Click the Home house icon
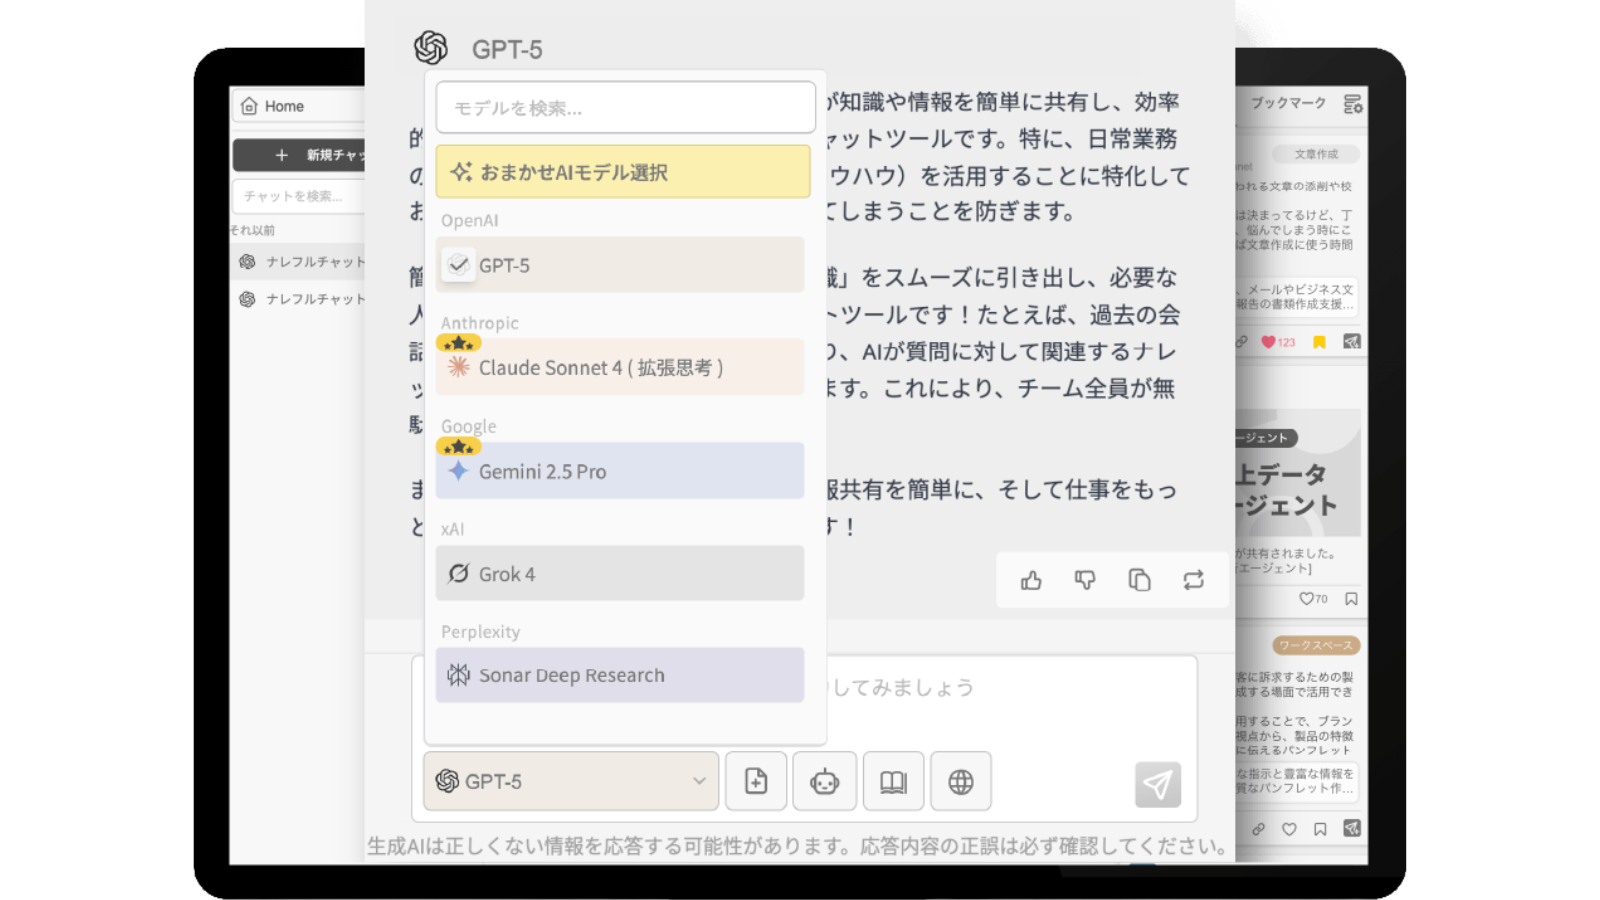The height and width of the screenshot is (900, 1600). pos(249,106)
